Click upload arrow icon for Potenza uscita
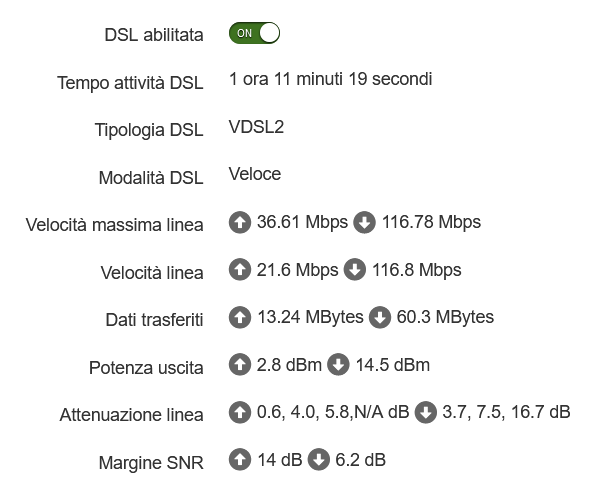The image size is (613, 491). click(x=240, y=365)
